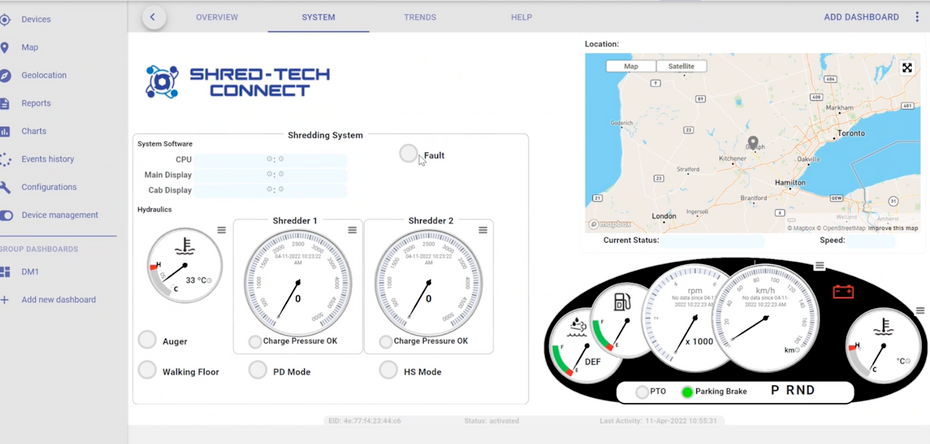
Task: Open the Geolocation compass icon
Action: (5, 75)
